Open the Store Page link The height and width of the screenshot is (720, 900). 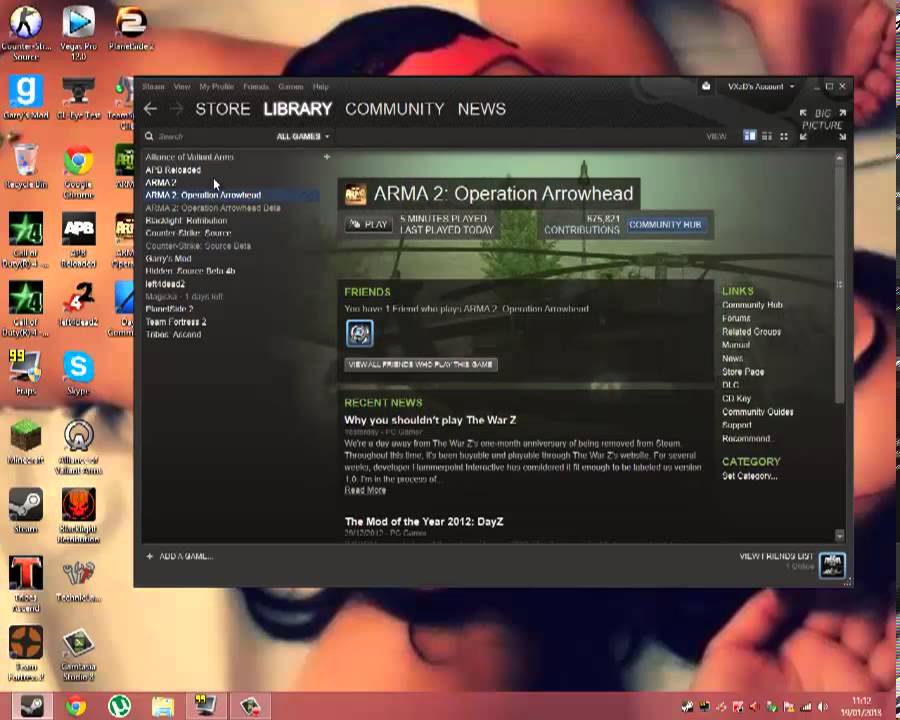coord(743,371)
